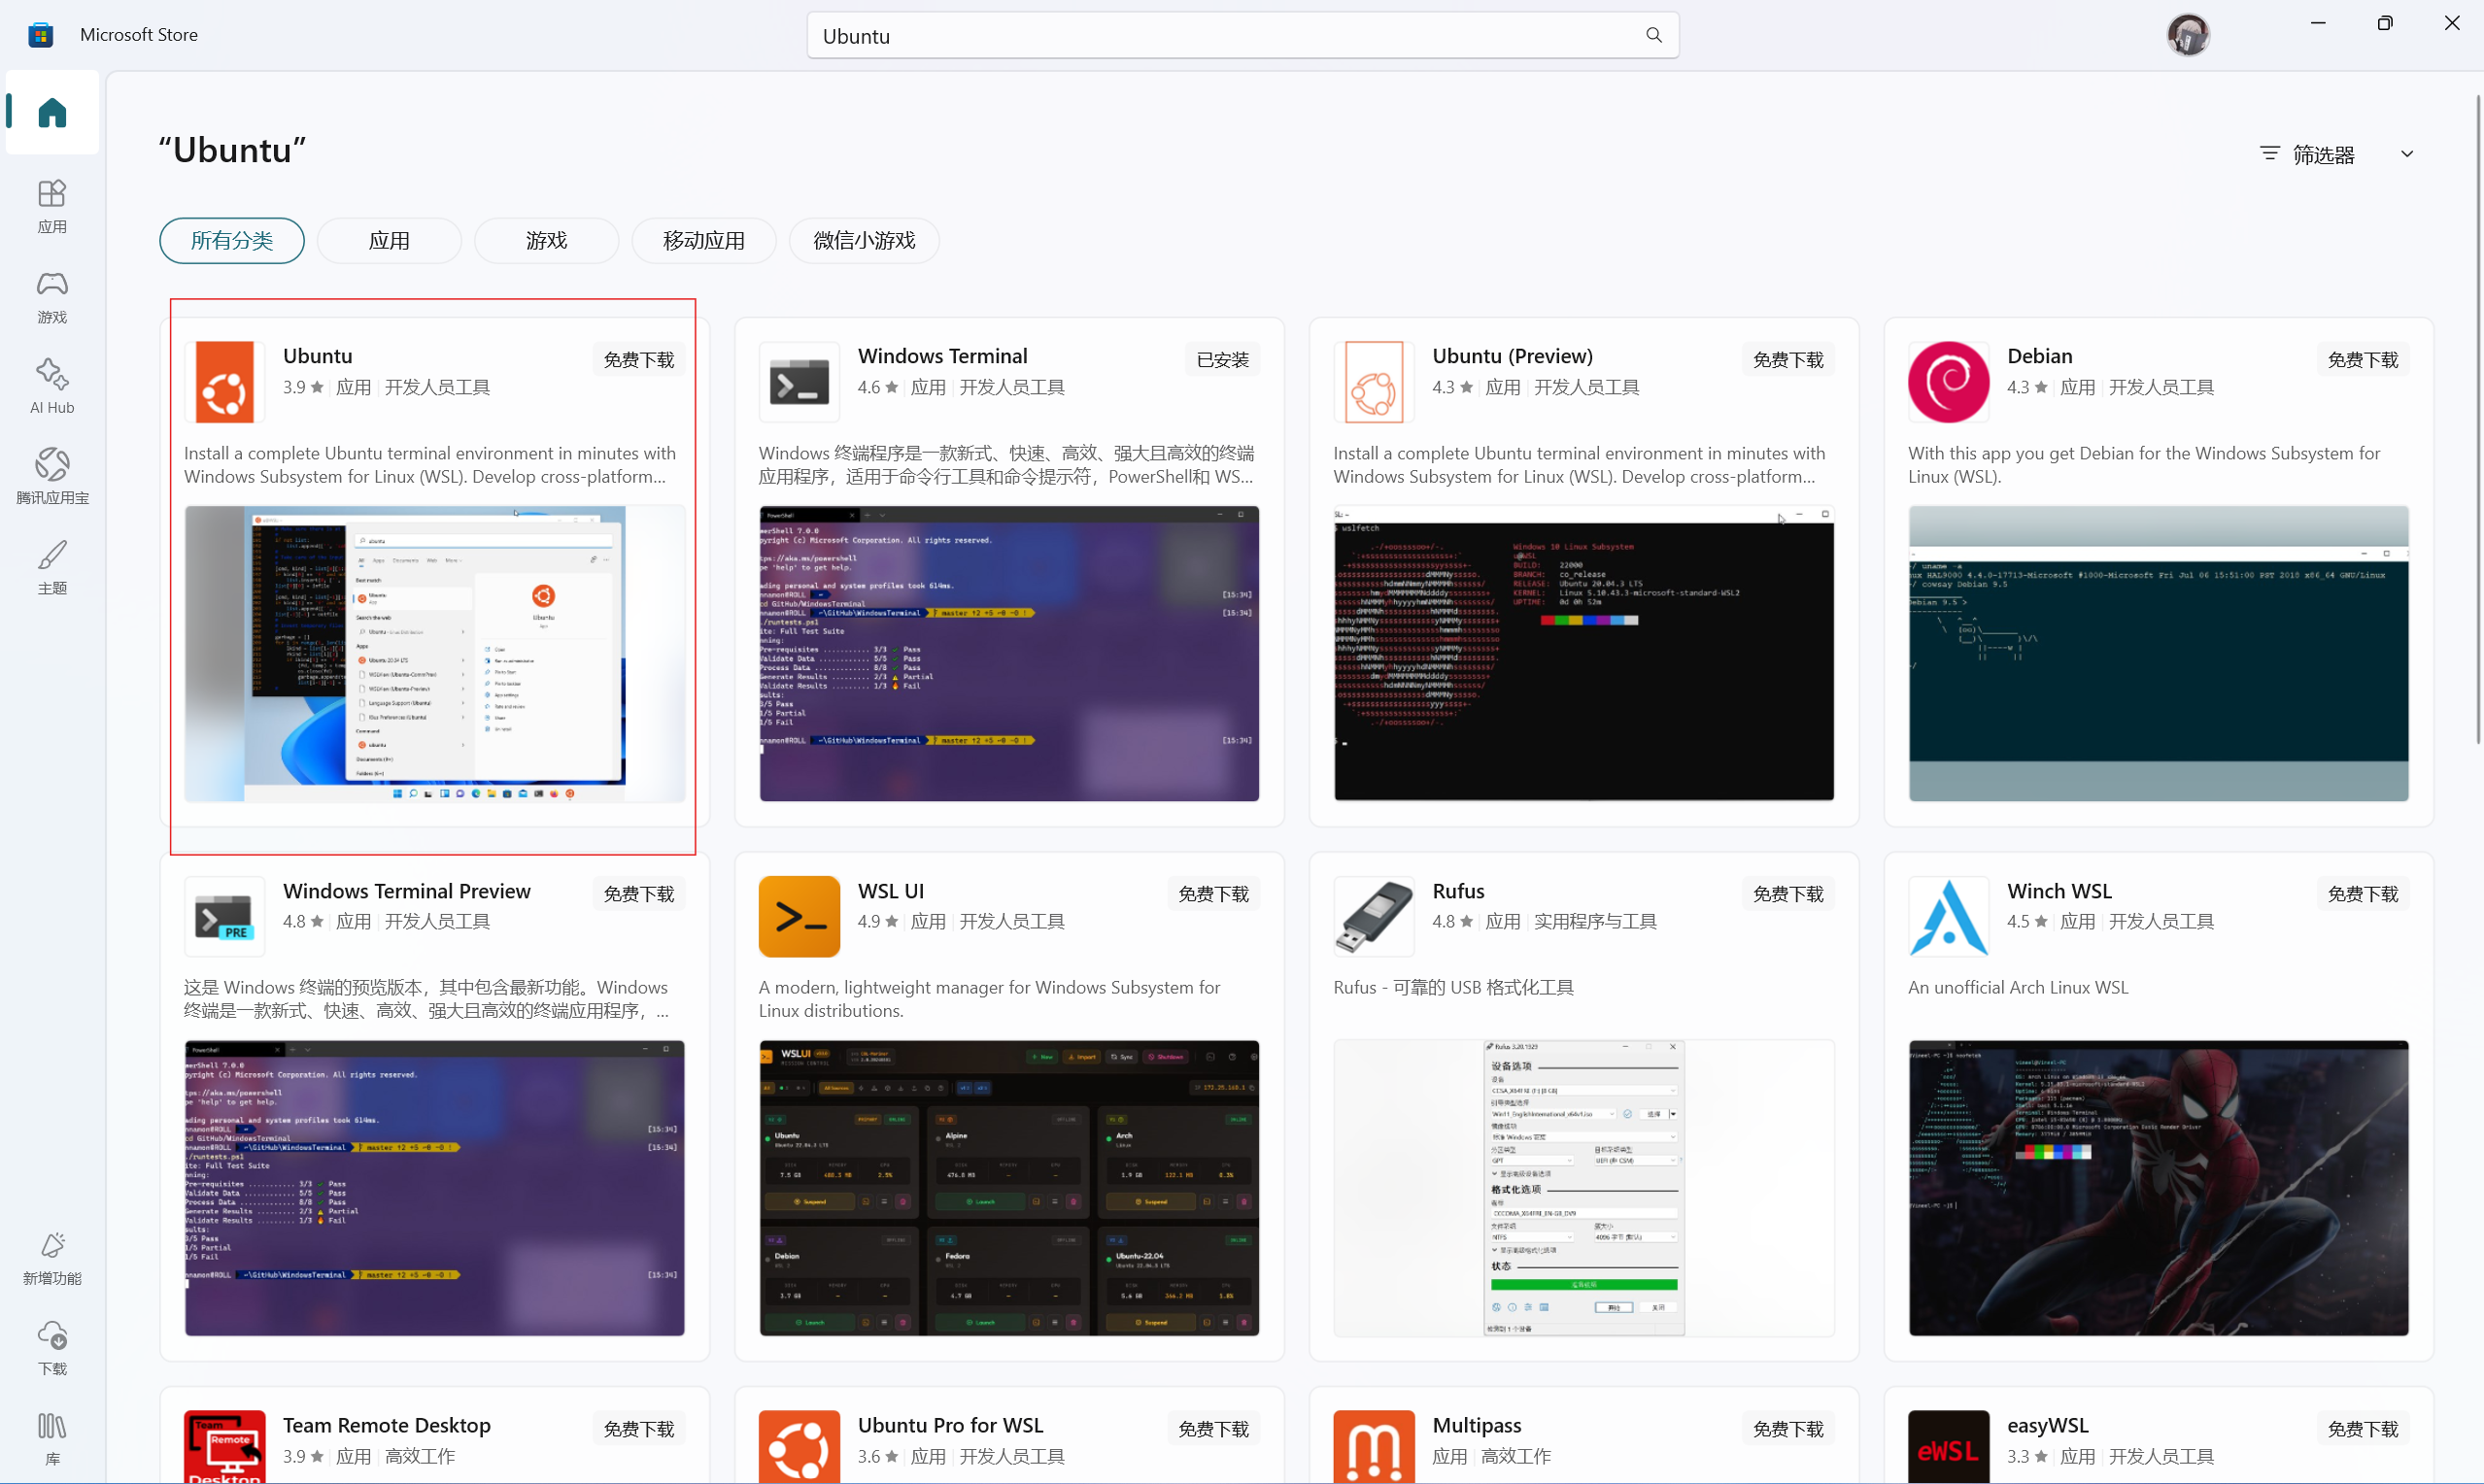Open 主题 section in sidebar
Viewport: 2484px width, 1484px height.
[52, 567]
